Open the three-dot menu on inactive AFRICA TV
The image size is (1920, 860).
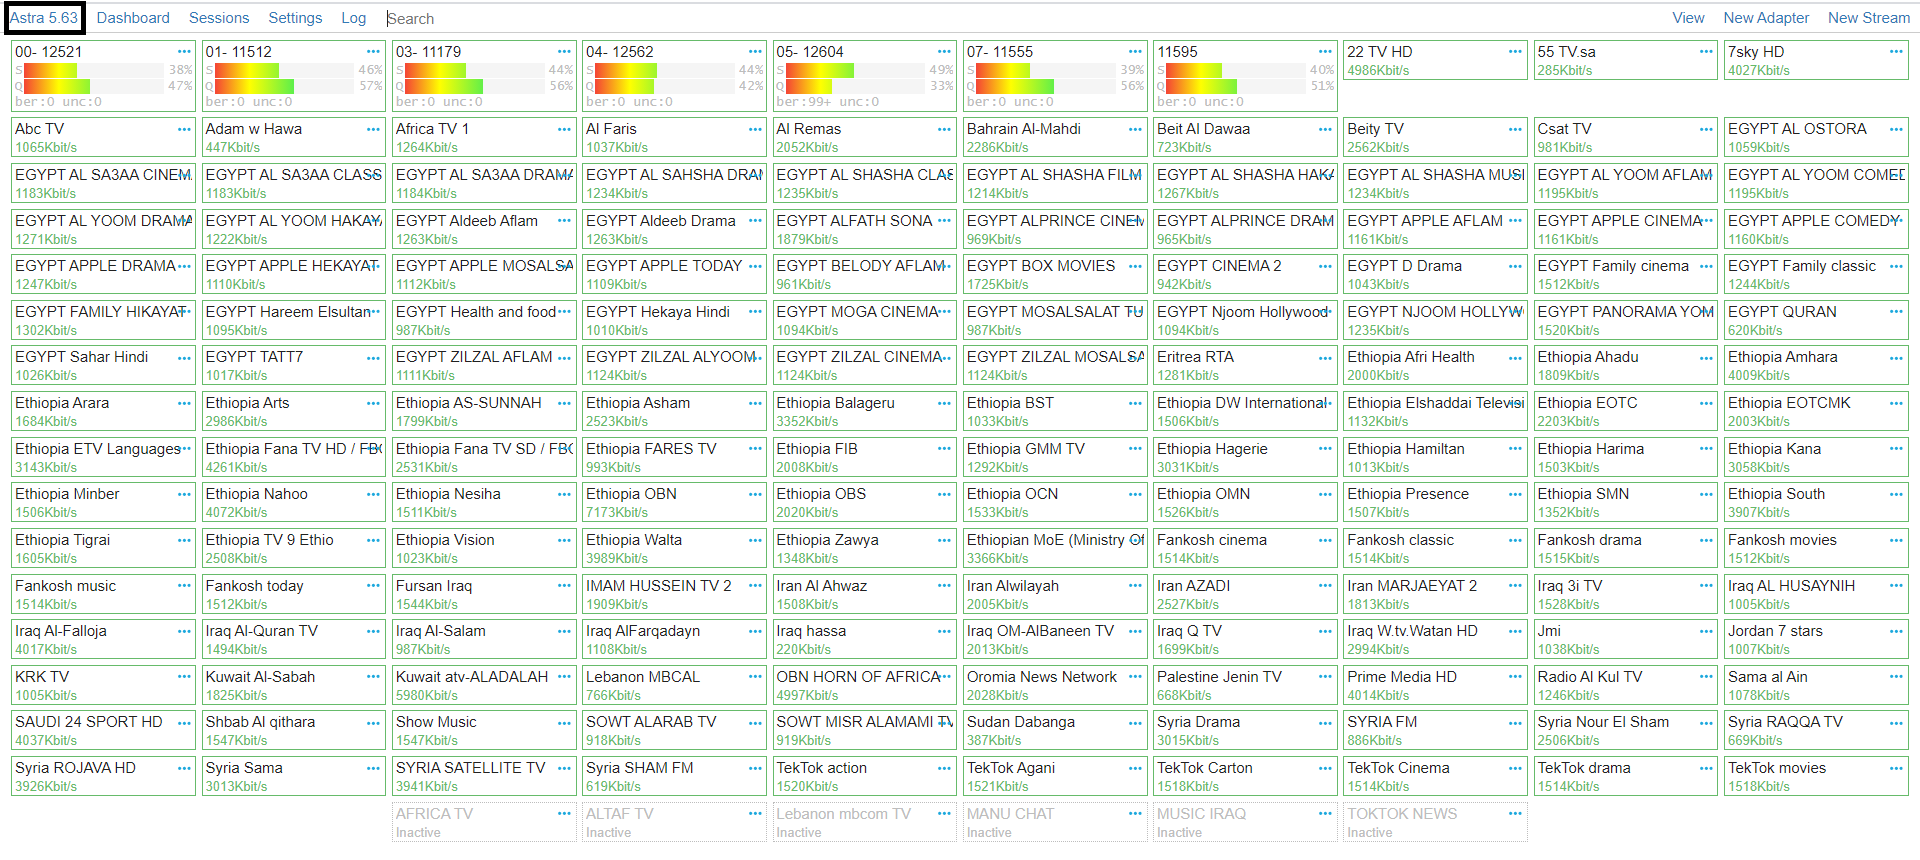[564, 813]
